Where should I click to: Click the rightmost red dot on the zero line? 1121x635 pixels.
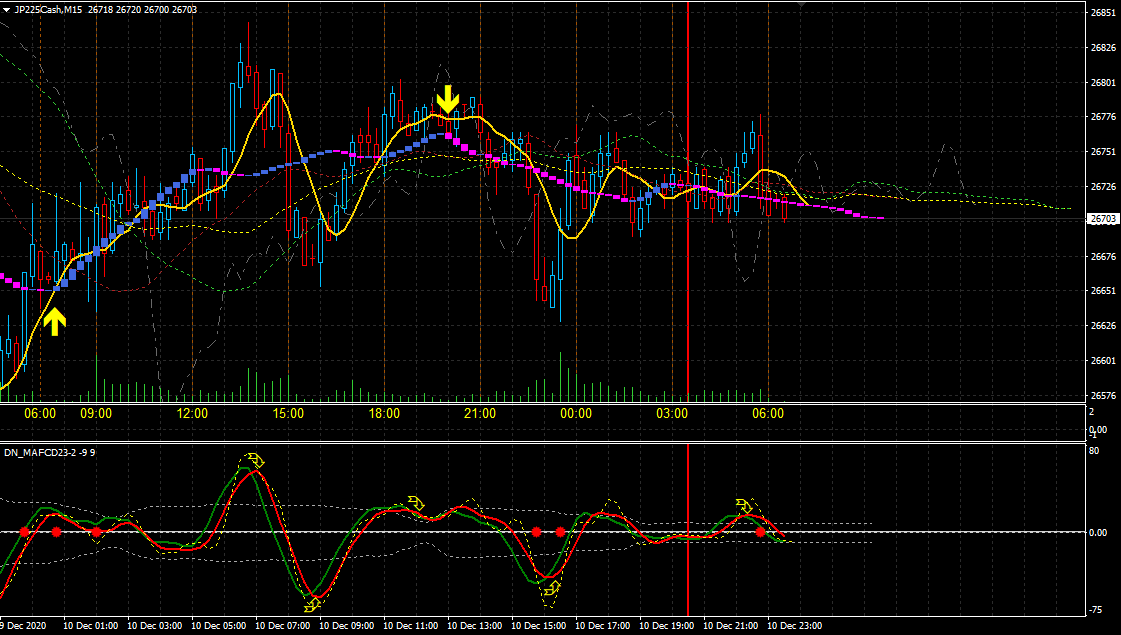click(761, 532)
